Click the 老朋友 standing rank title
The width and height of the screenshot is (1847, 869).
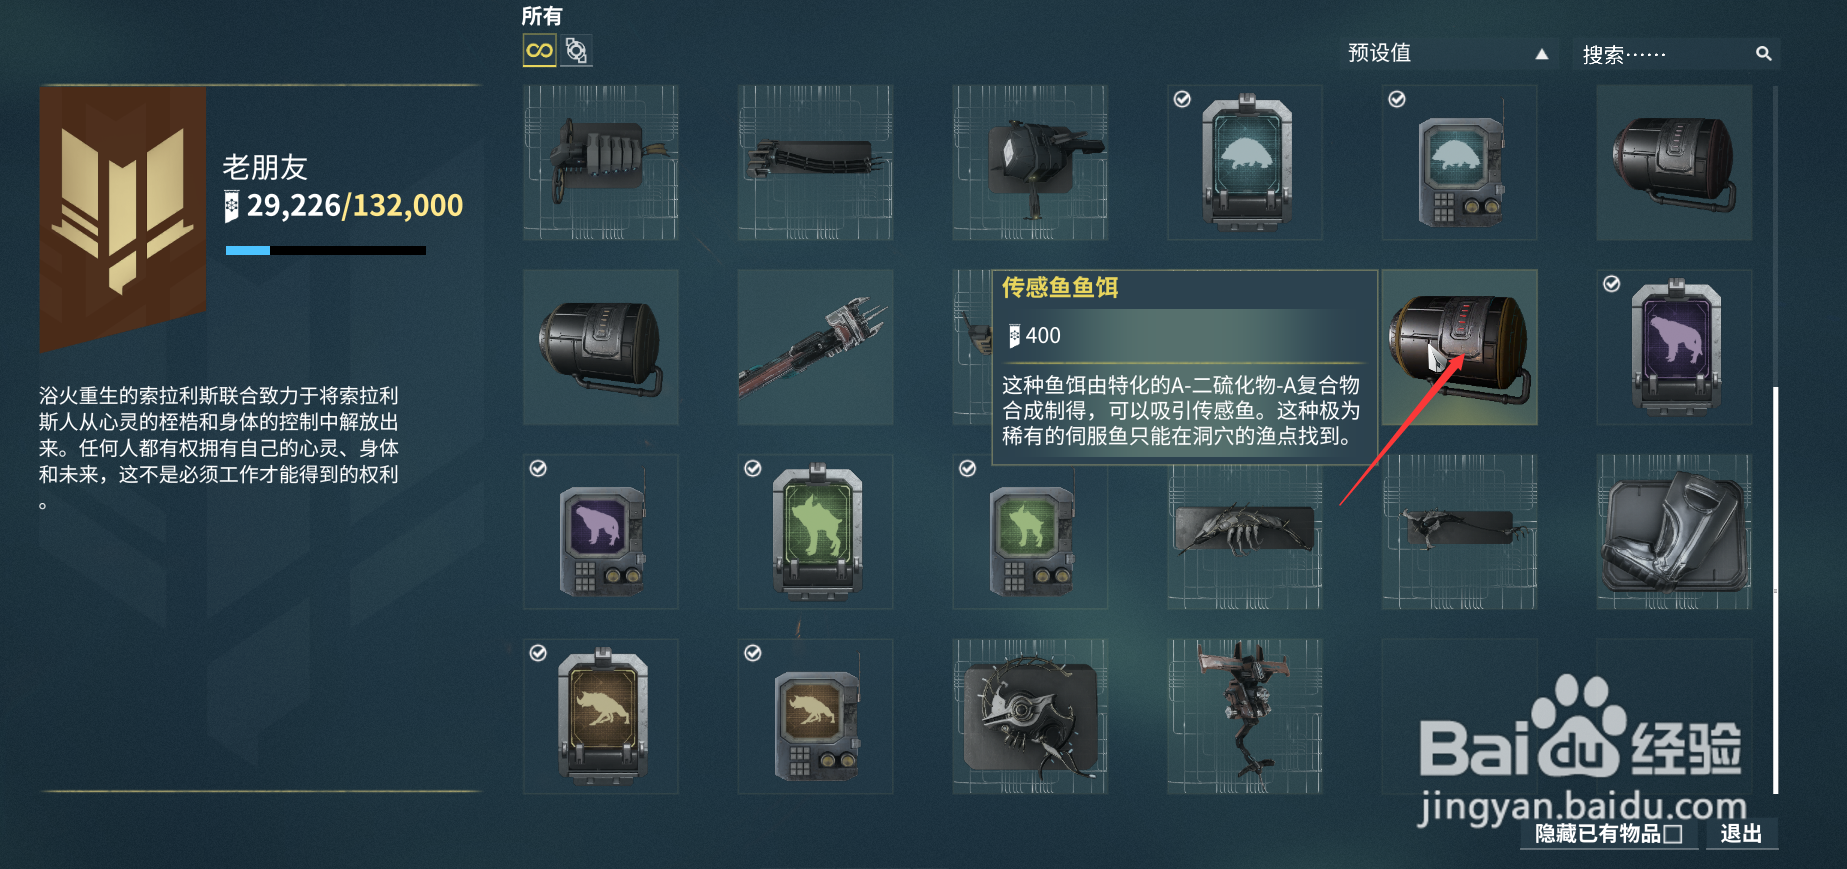coord(265,167)
